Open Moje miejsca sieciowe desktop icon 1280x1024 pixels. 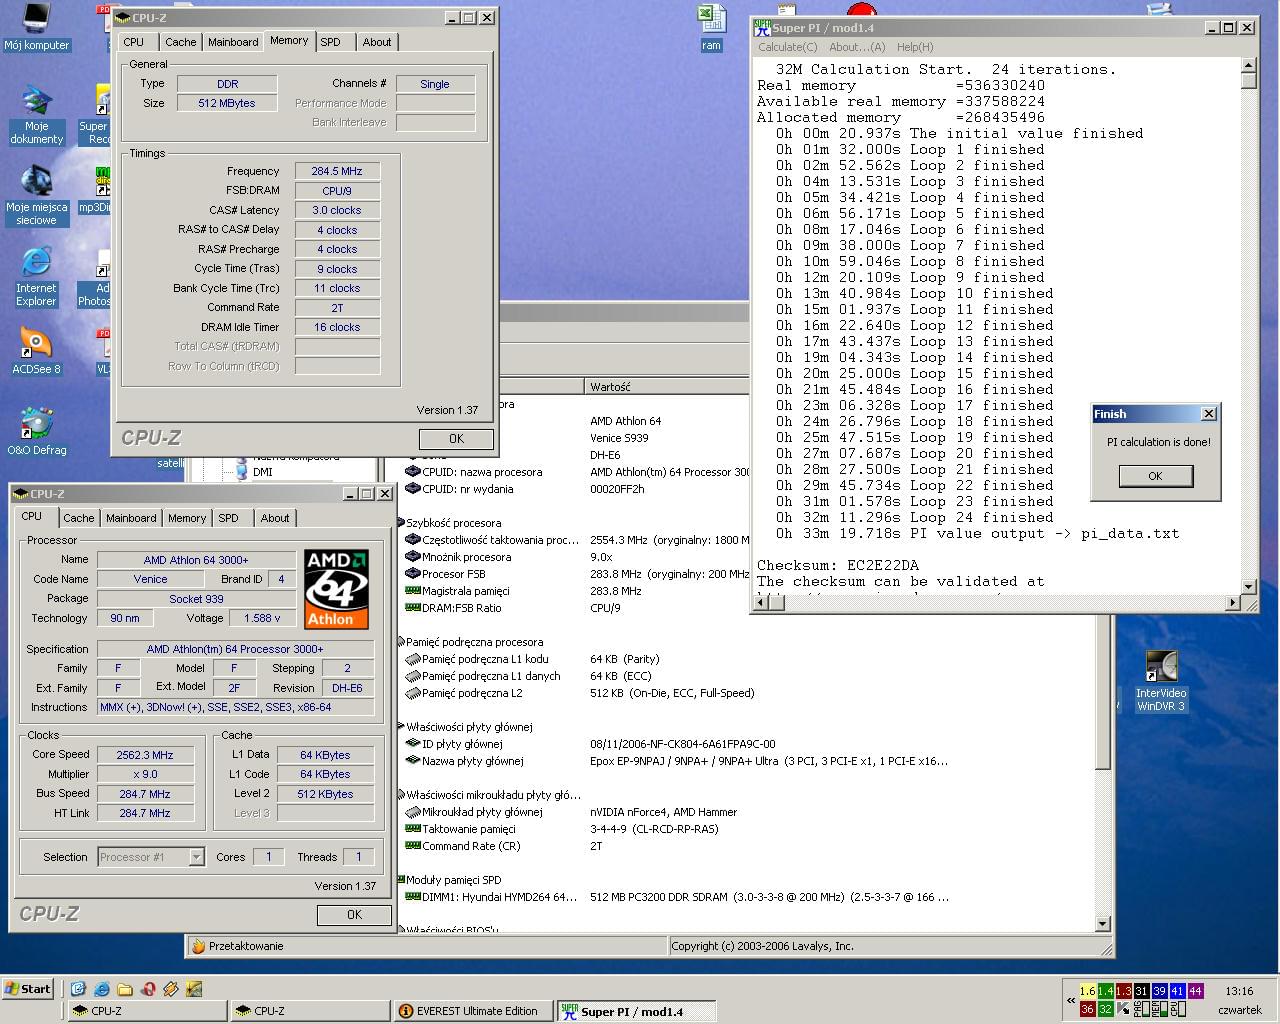coord(36,195)
